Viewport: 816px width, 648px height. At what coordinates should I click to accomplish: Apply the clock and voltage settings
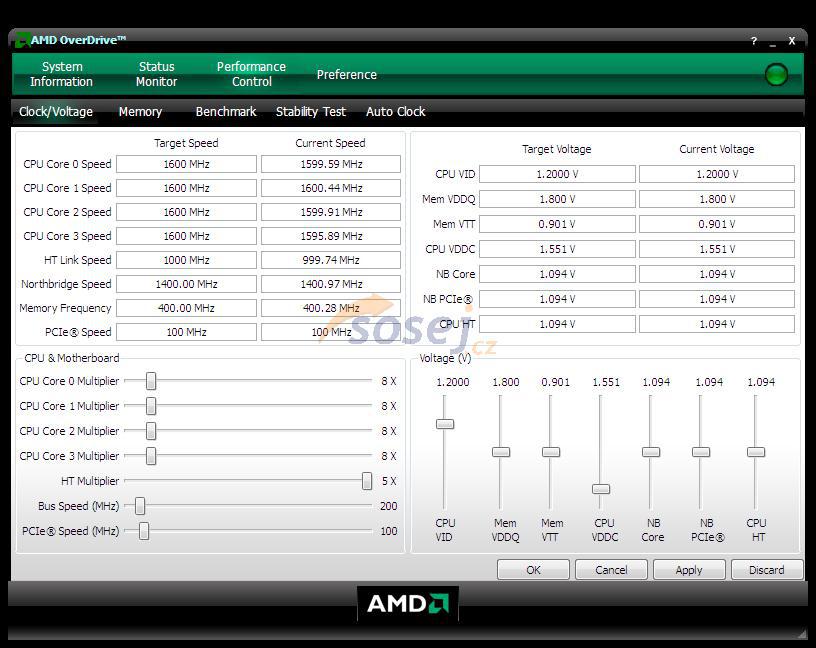pyautogui.click(x=689, y=569)
